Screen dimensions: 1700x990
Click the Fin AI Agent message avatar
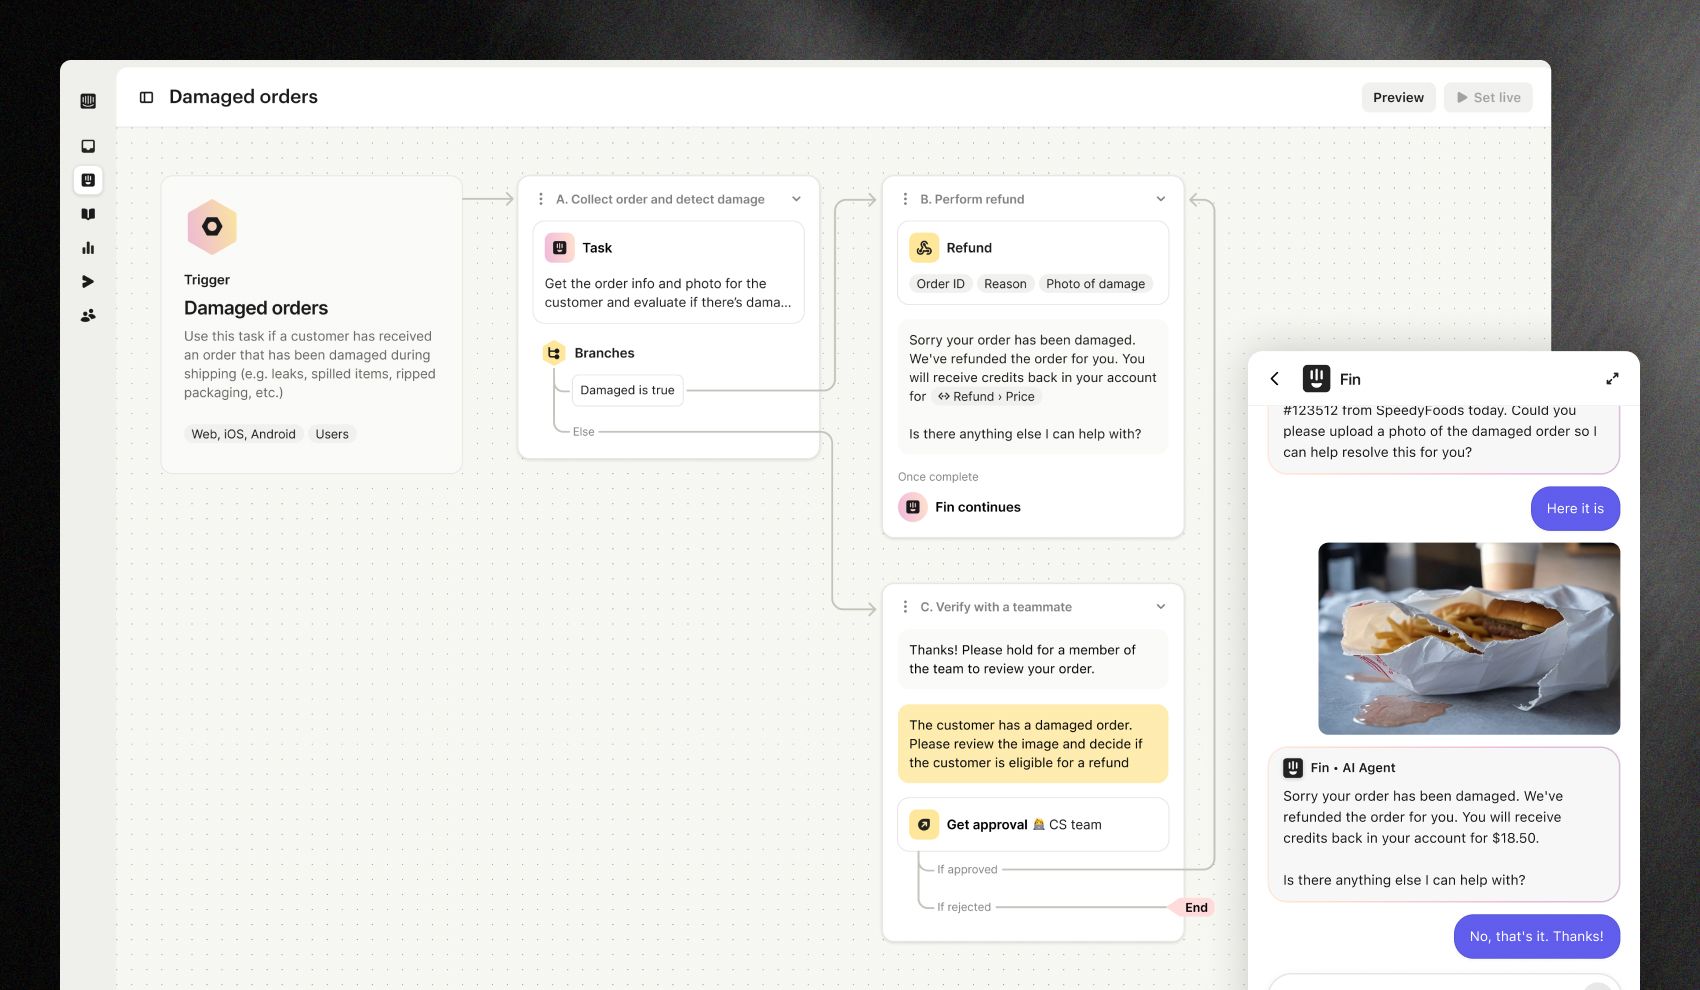[1293, 768]
